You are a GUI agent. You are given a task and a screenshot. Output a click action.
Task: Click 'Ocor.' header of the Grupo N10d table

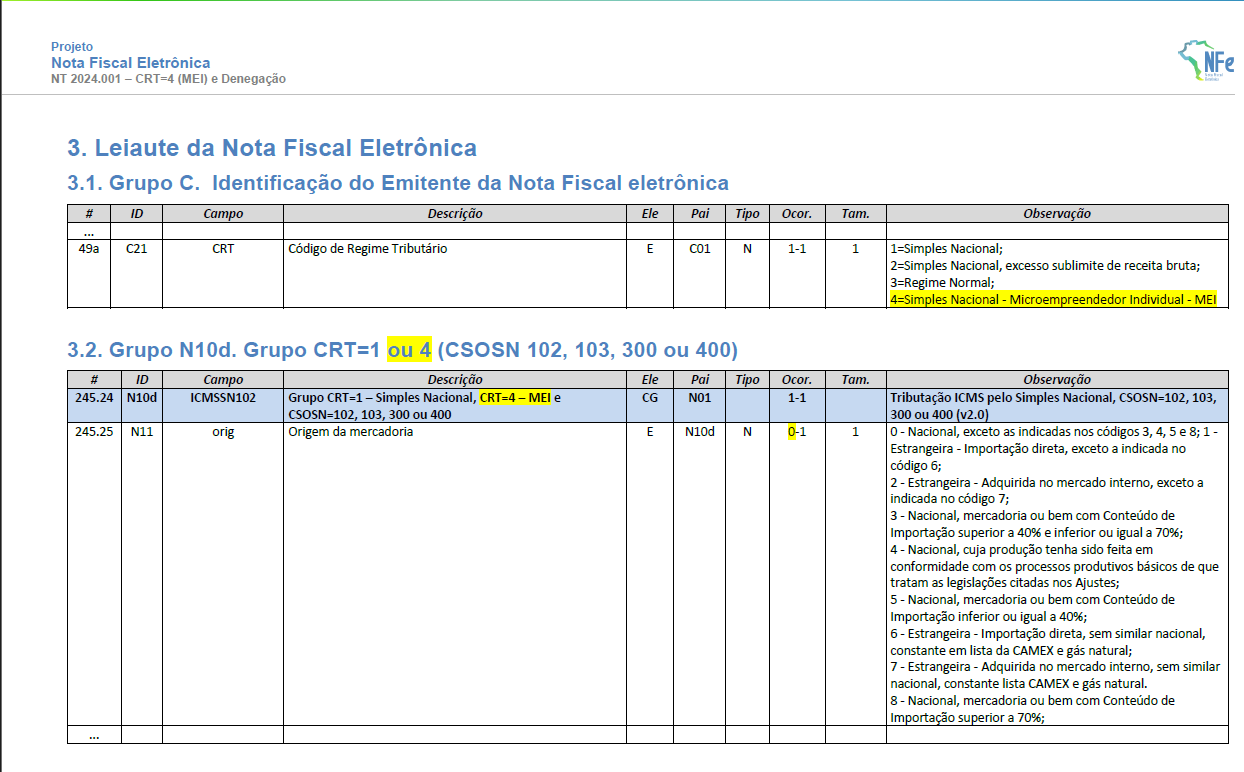click(797, 380)
